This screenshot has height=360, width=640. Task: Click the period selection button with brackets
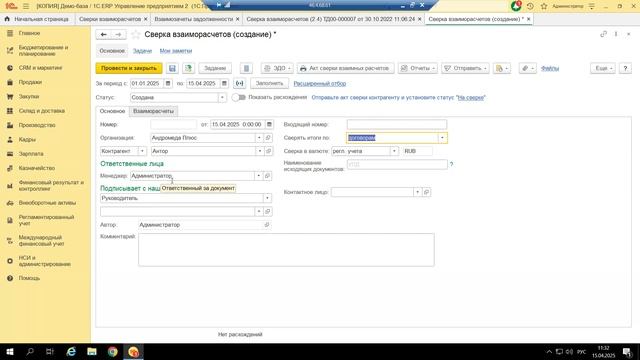coord(240,83)
